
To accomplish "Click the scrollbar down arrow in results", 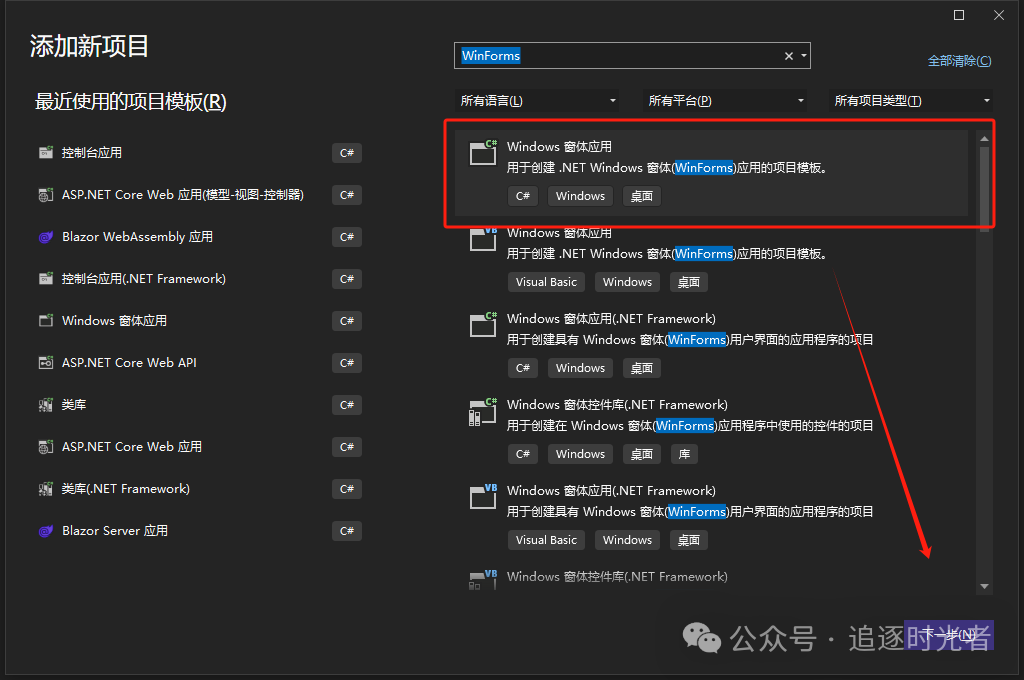I will point(984,586).
